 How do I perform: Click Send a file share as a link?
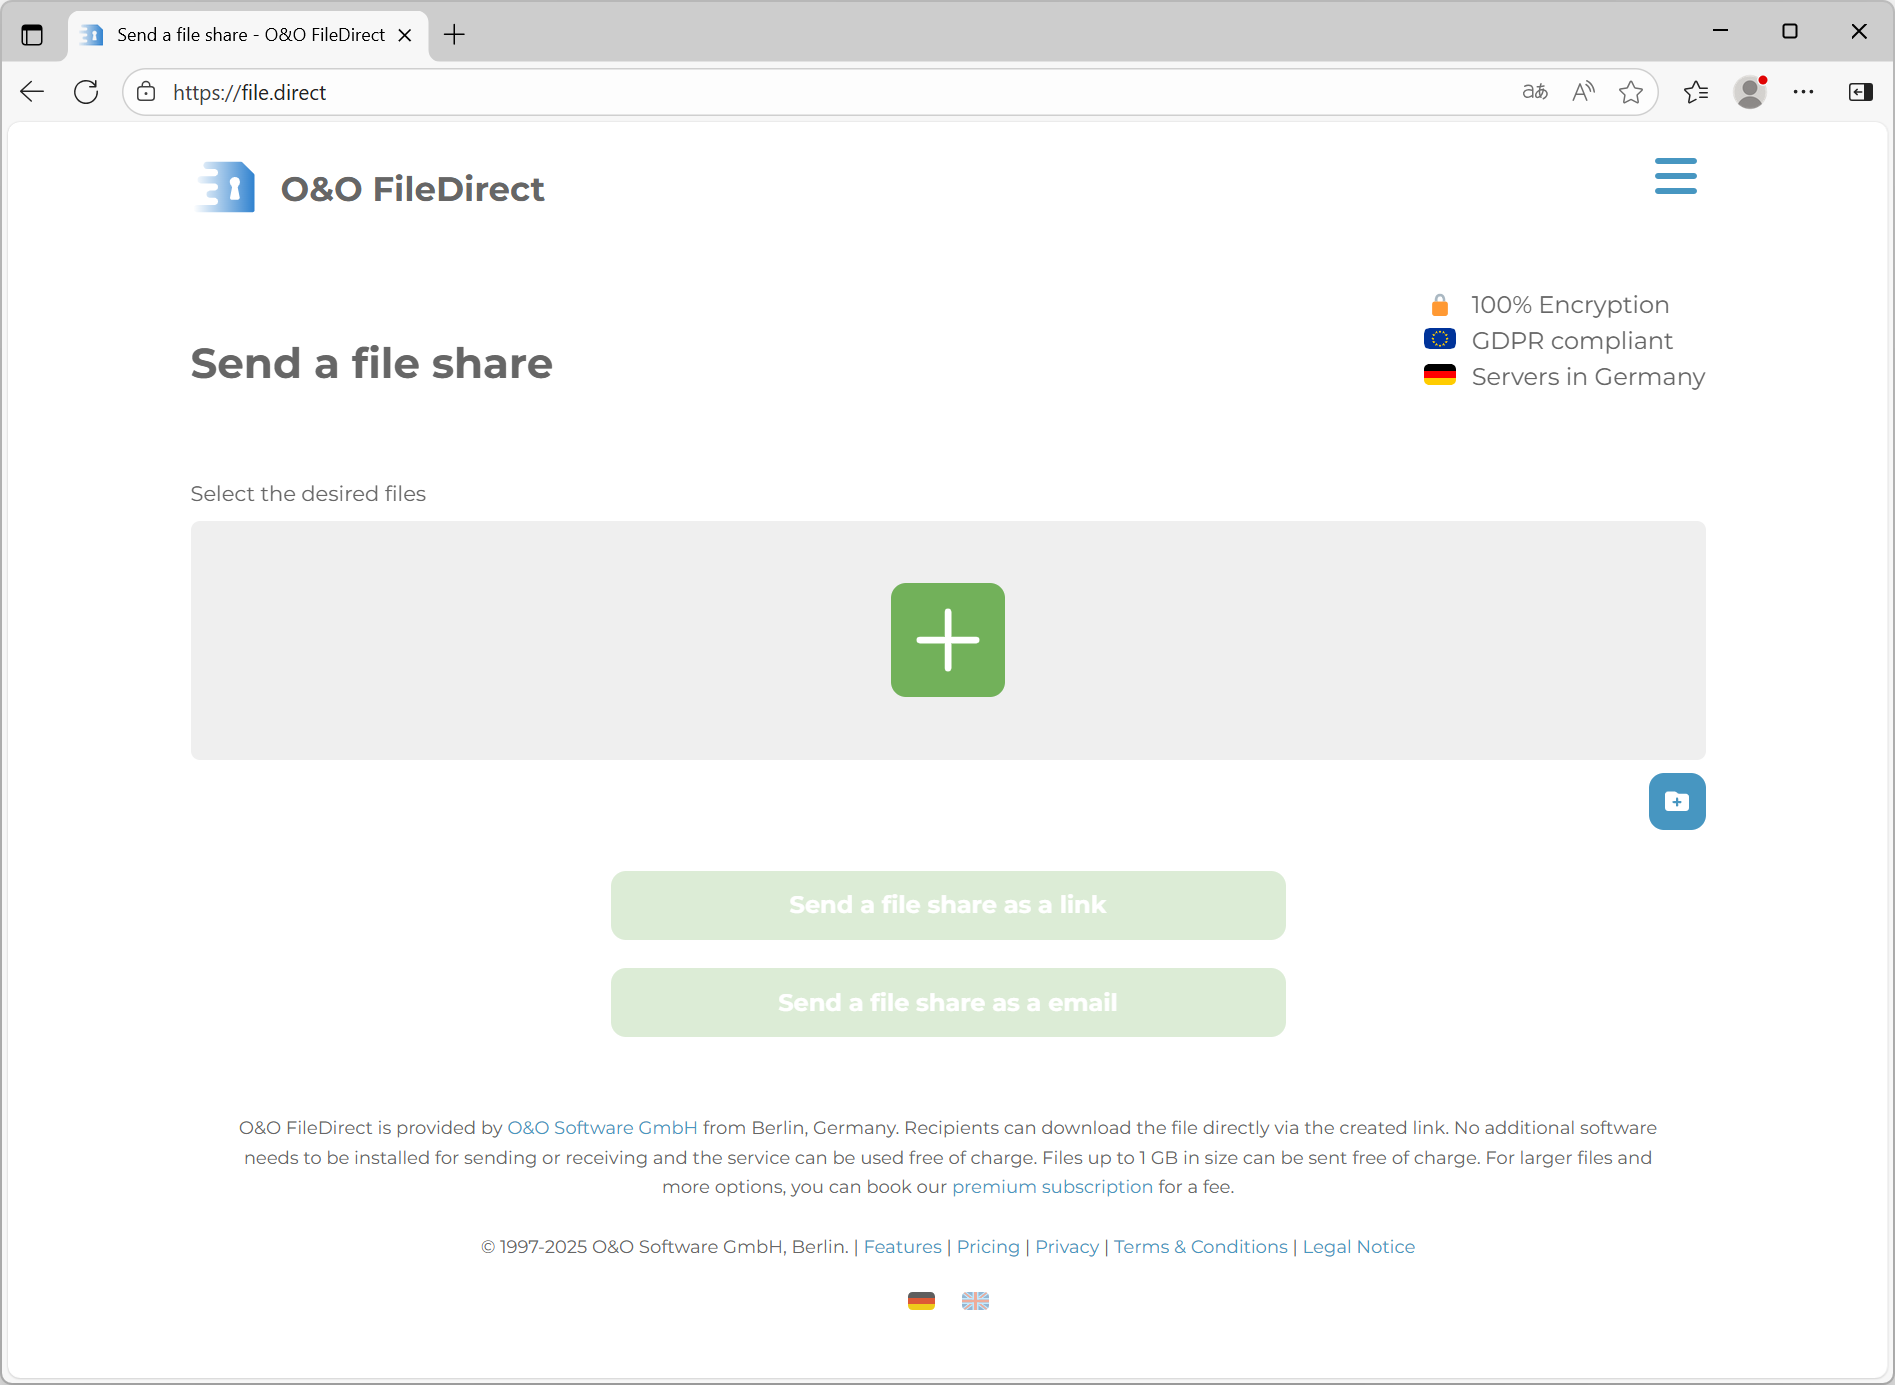pos(947,905)
